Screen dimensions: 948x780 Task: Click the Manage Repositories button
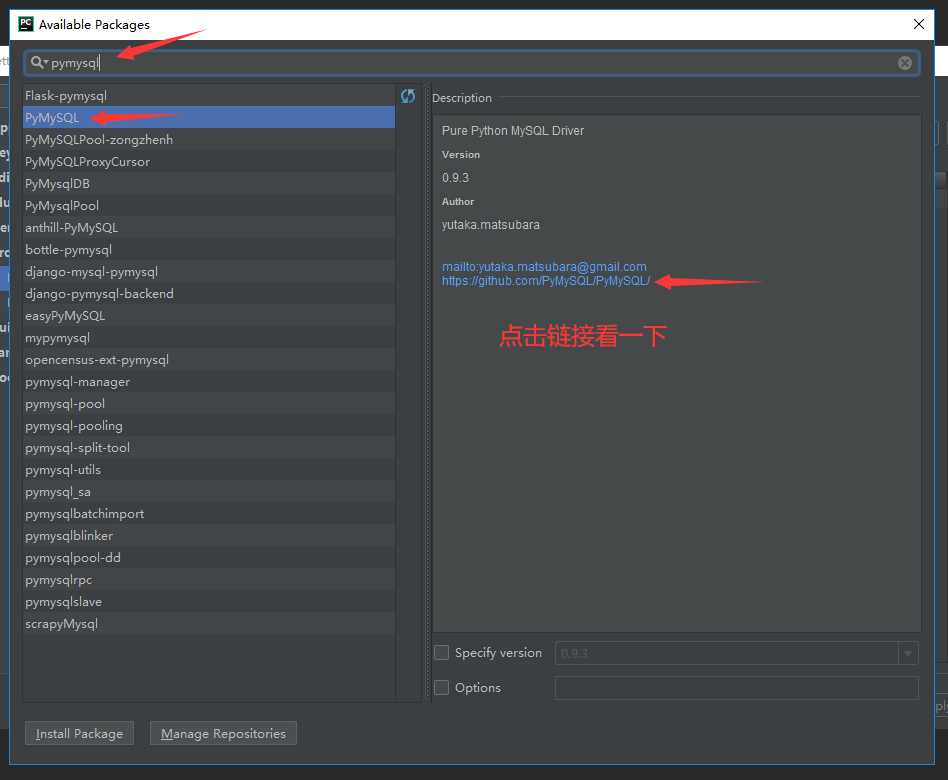(x=223, y=733)
